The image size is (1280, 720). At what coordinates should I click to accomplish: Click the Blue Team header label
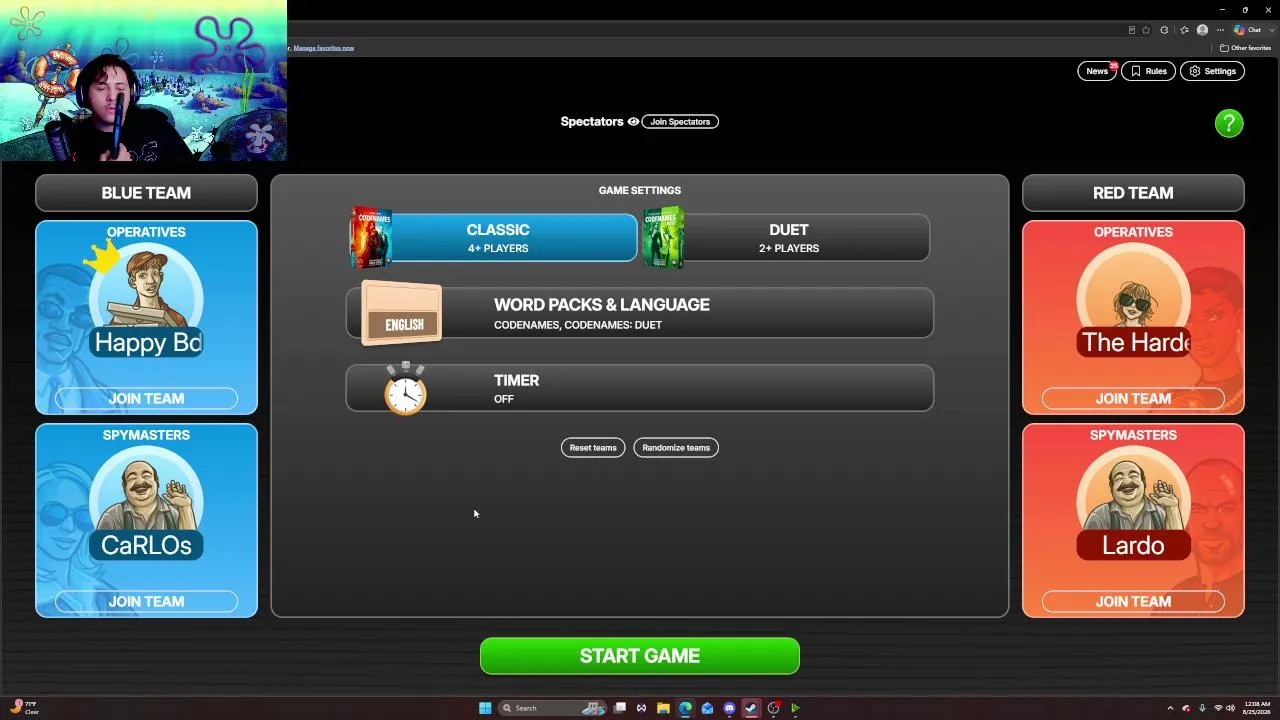pos(146,193)
